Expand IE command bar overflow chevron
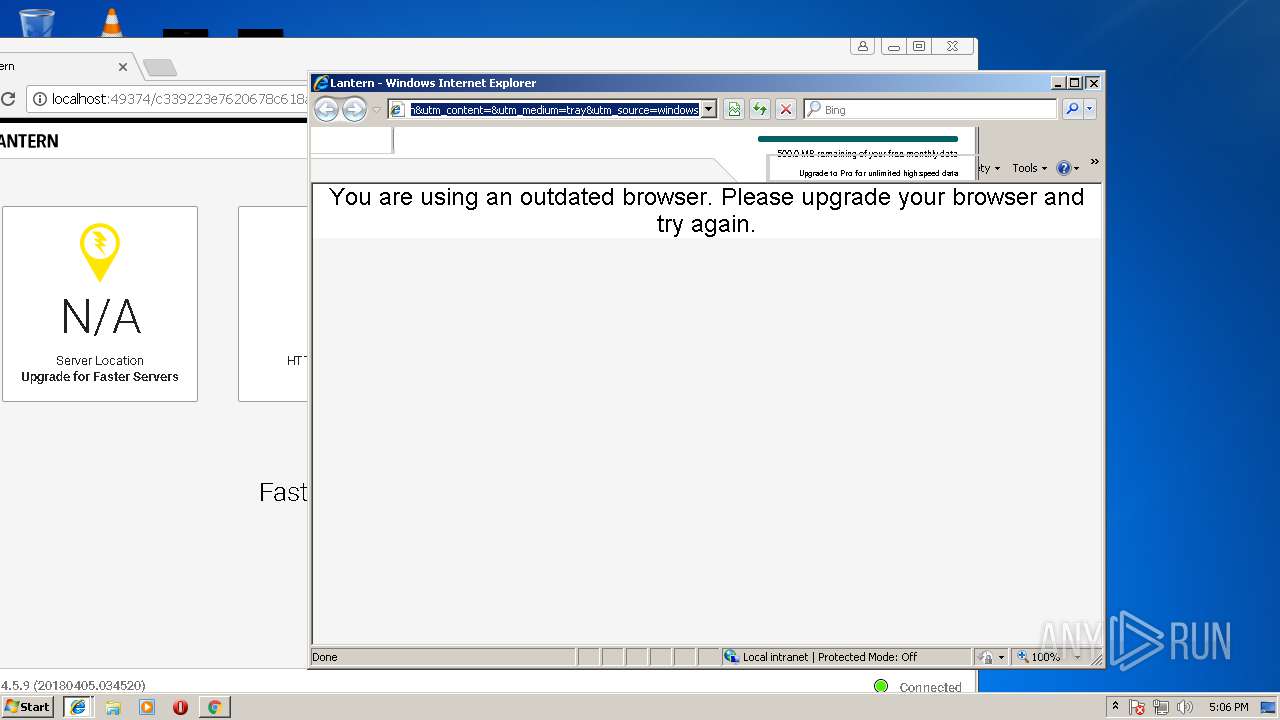The height and width of the screenshot is (720, 1280). [x=1094, y=162]
